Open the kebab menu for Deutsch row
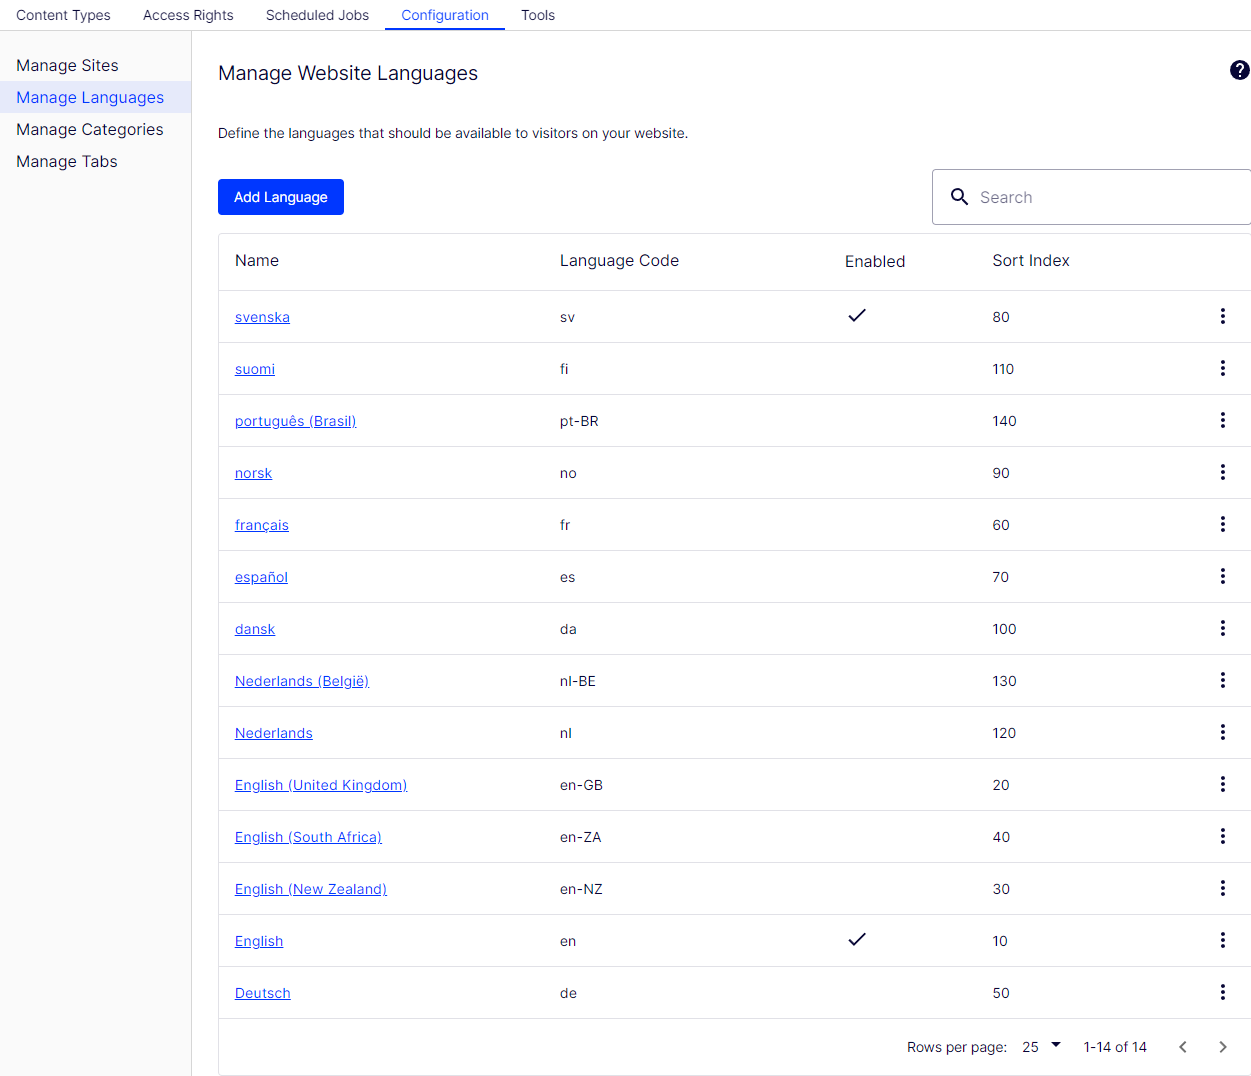 coord(1222,992)
